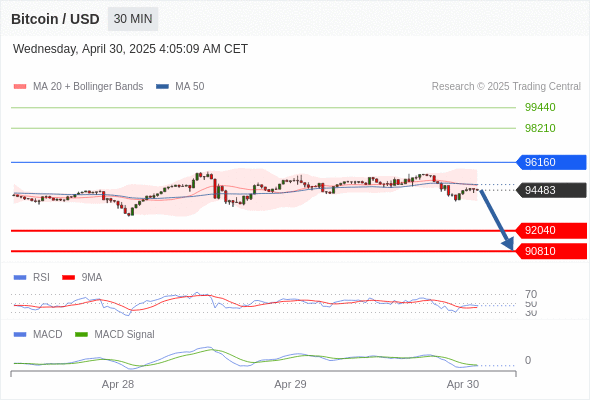
Task: Click the 92040 support price label
Action: (550, 230)
